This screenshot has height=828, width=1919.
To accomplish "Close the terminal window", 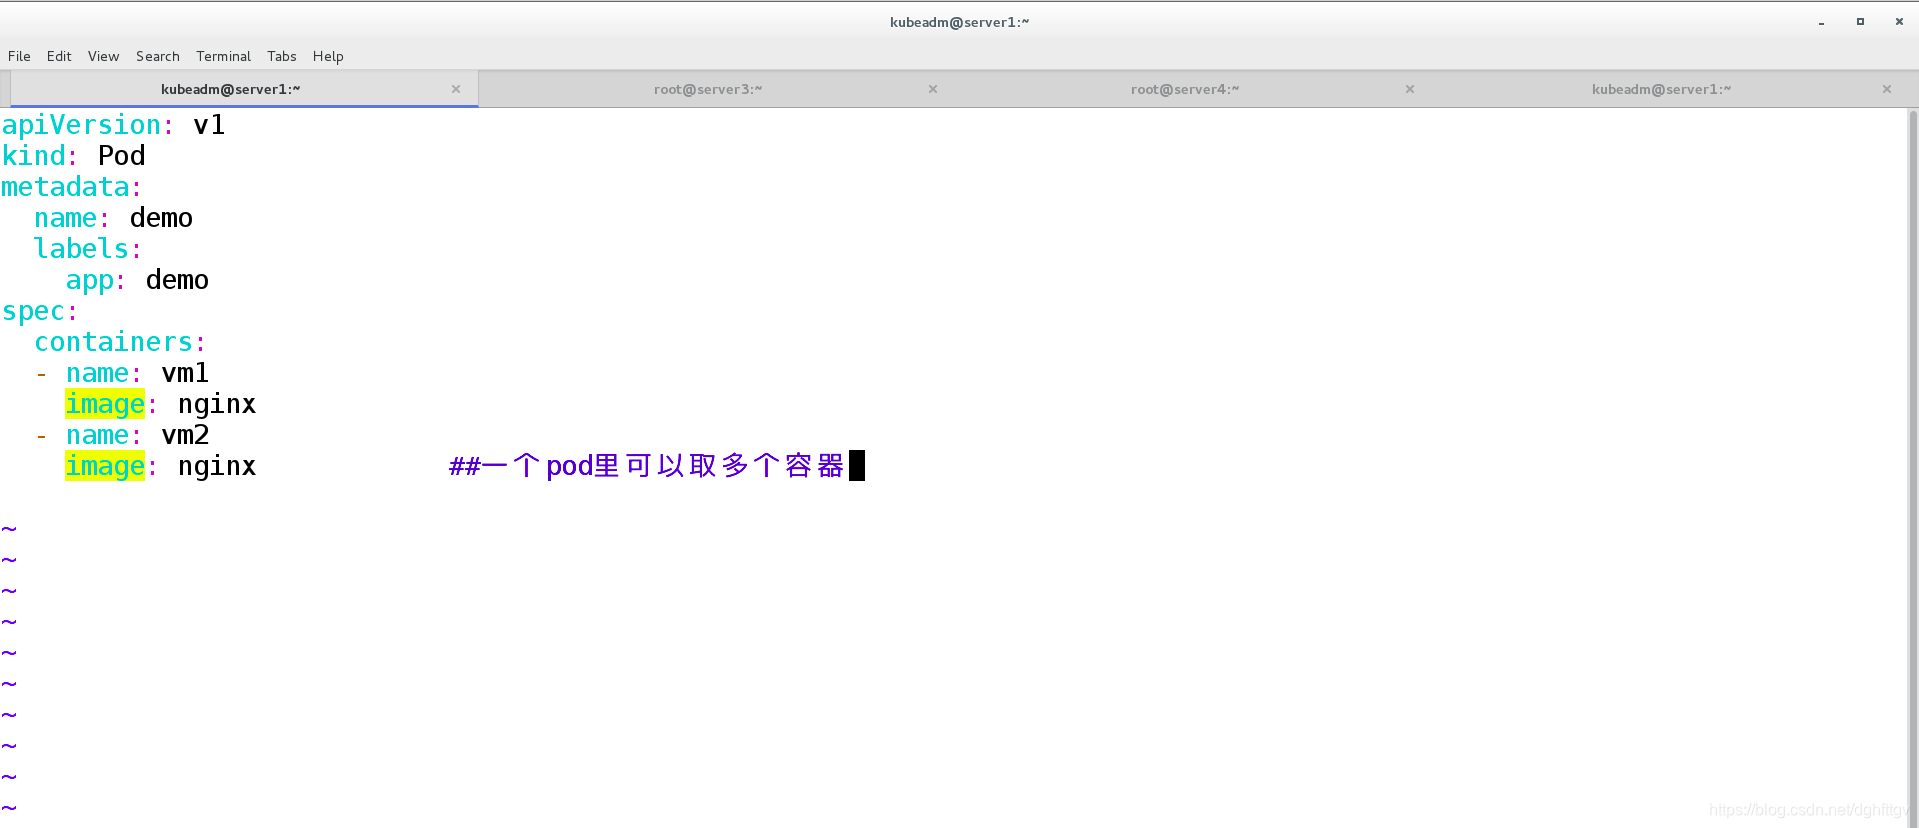I will 1899,22.
